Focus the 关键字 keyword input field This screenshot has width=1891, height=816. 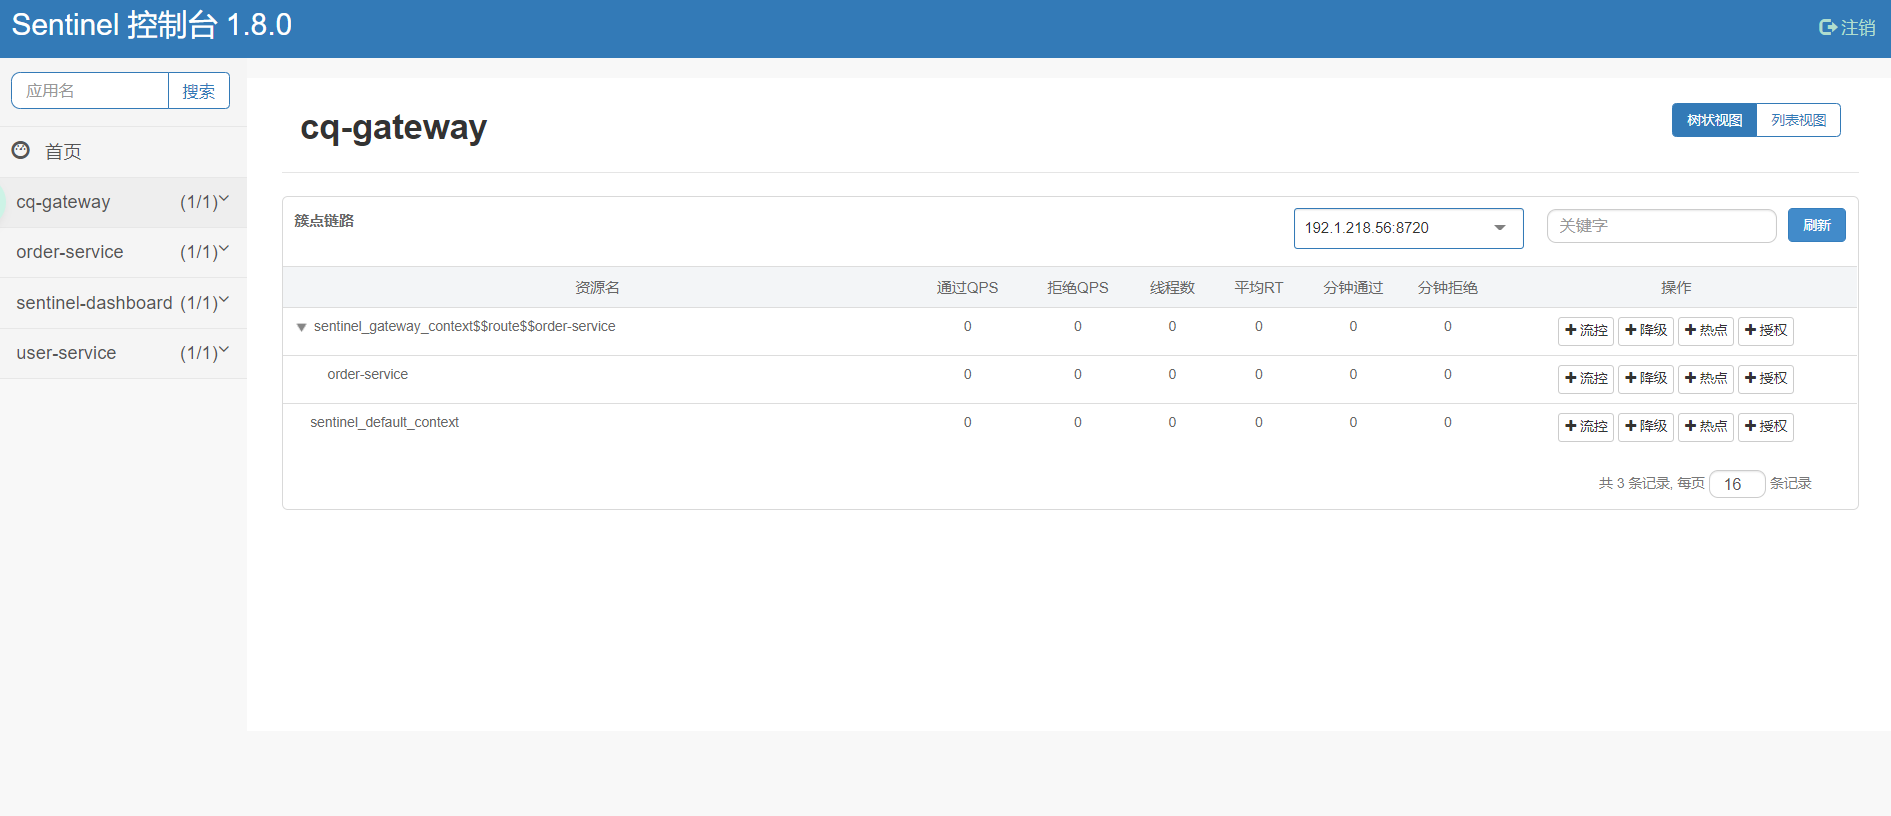pyautogui.click(x=1660, y=226)
